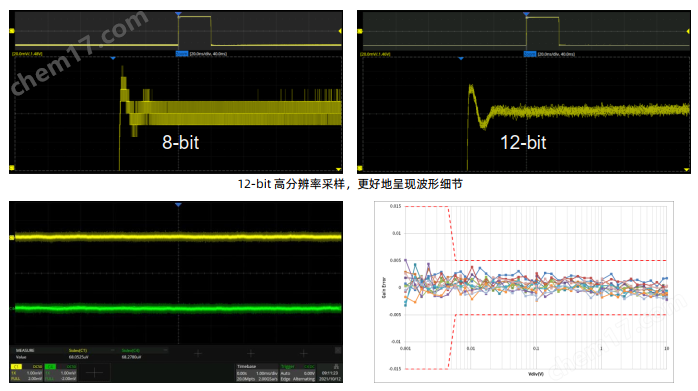
Task: Add a measurement in the last empty plus slot
Action: [x=304, y=354]
